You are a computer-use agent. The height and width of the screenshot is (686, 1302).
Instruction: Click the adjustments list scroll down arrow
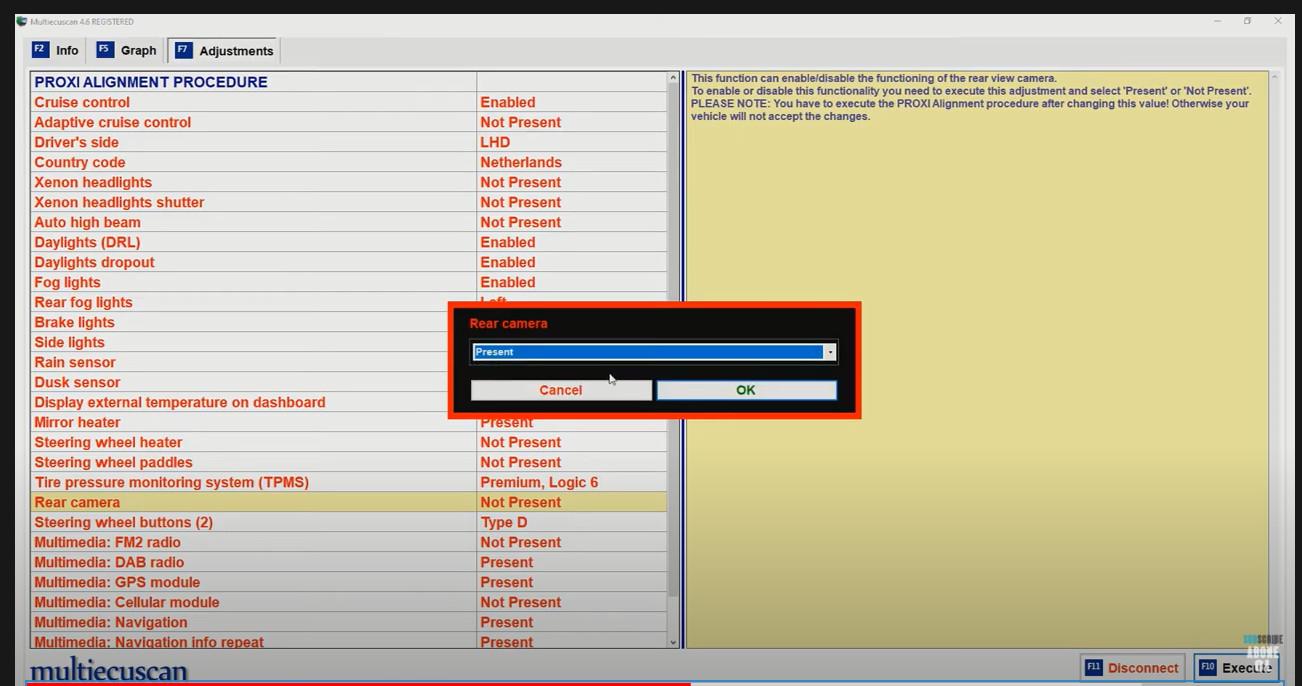click(673, 642)
